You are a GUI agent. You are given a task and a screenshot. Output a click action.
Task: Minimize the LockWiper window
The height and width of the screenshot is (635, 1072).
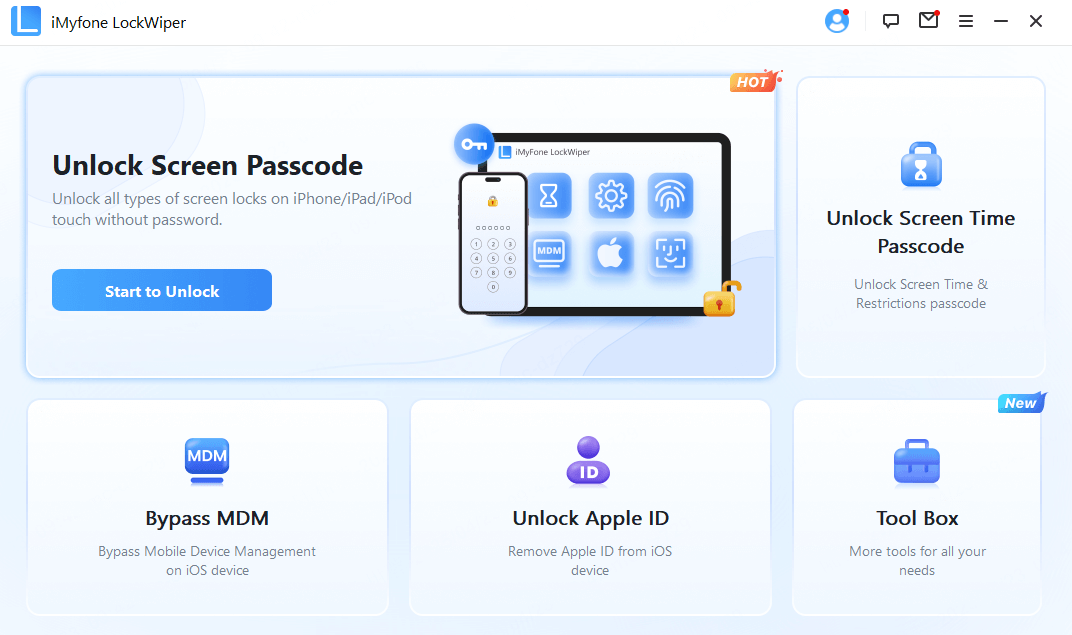click(1001, 21)
